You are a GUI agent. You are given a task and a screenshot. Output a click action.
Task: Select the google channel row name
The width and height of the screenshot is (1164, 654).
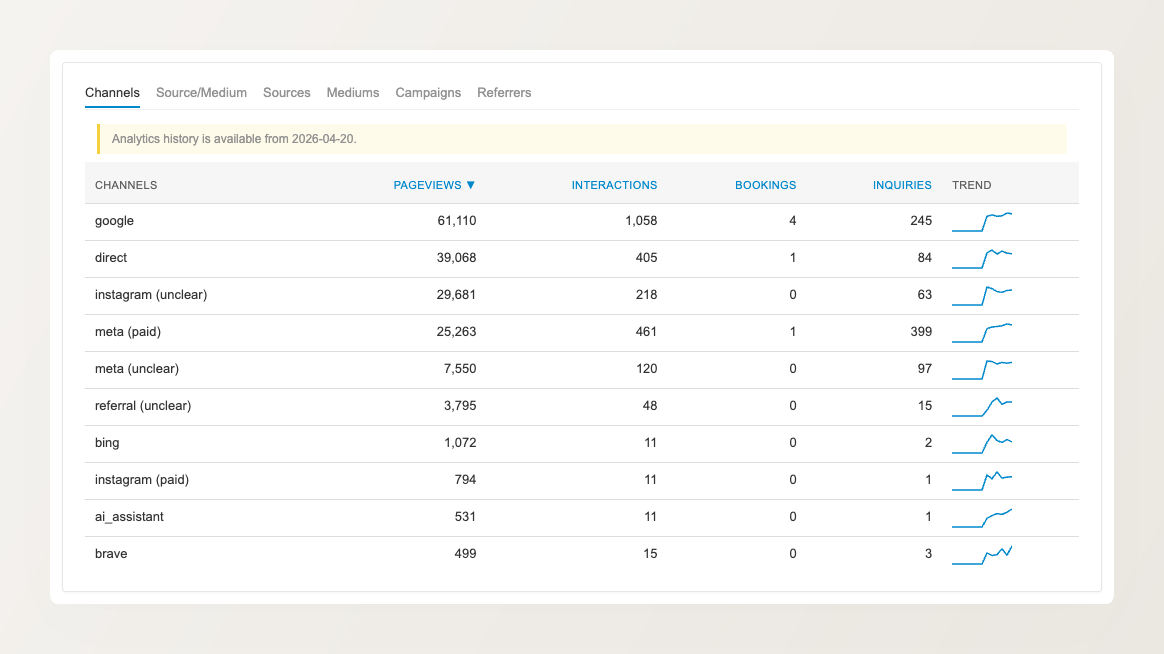pos(114,221)
